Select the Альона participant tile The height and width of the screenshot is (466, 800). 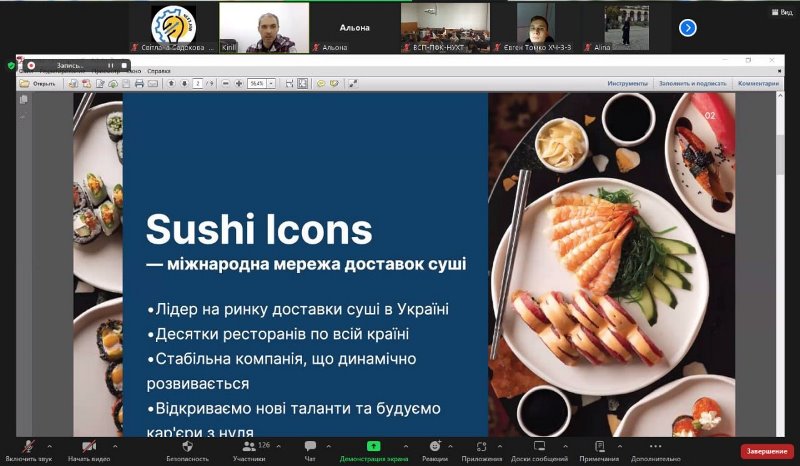click(355, 28)
